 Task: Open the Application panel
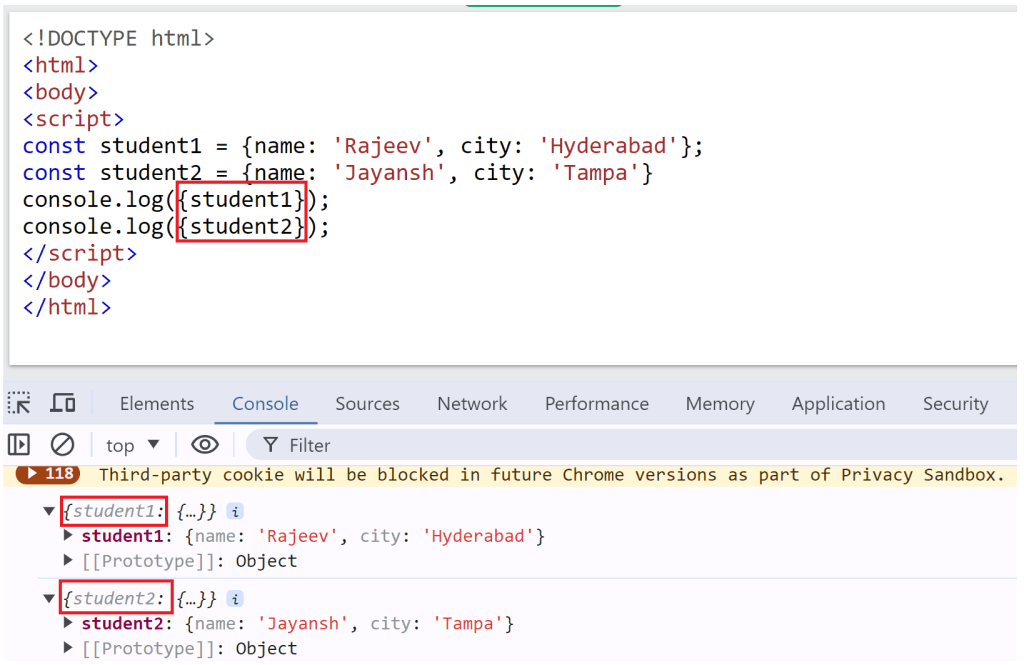(838, 403)
